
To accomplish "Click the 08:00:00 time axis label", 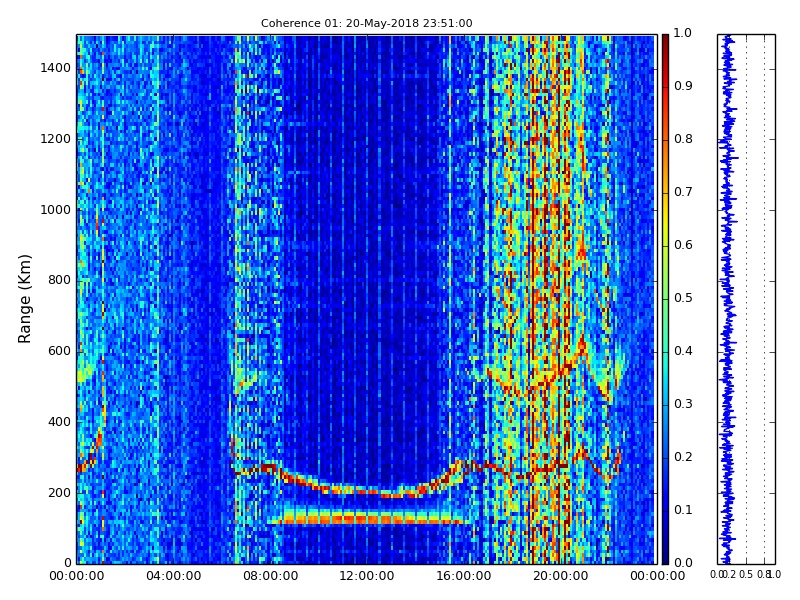I will [x=270, y=577].
